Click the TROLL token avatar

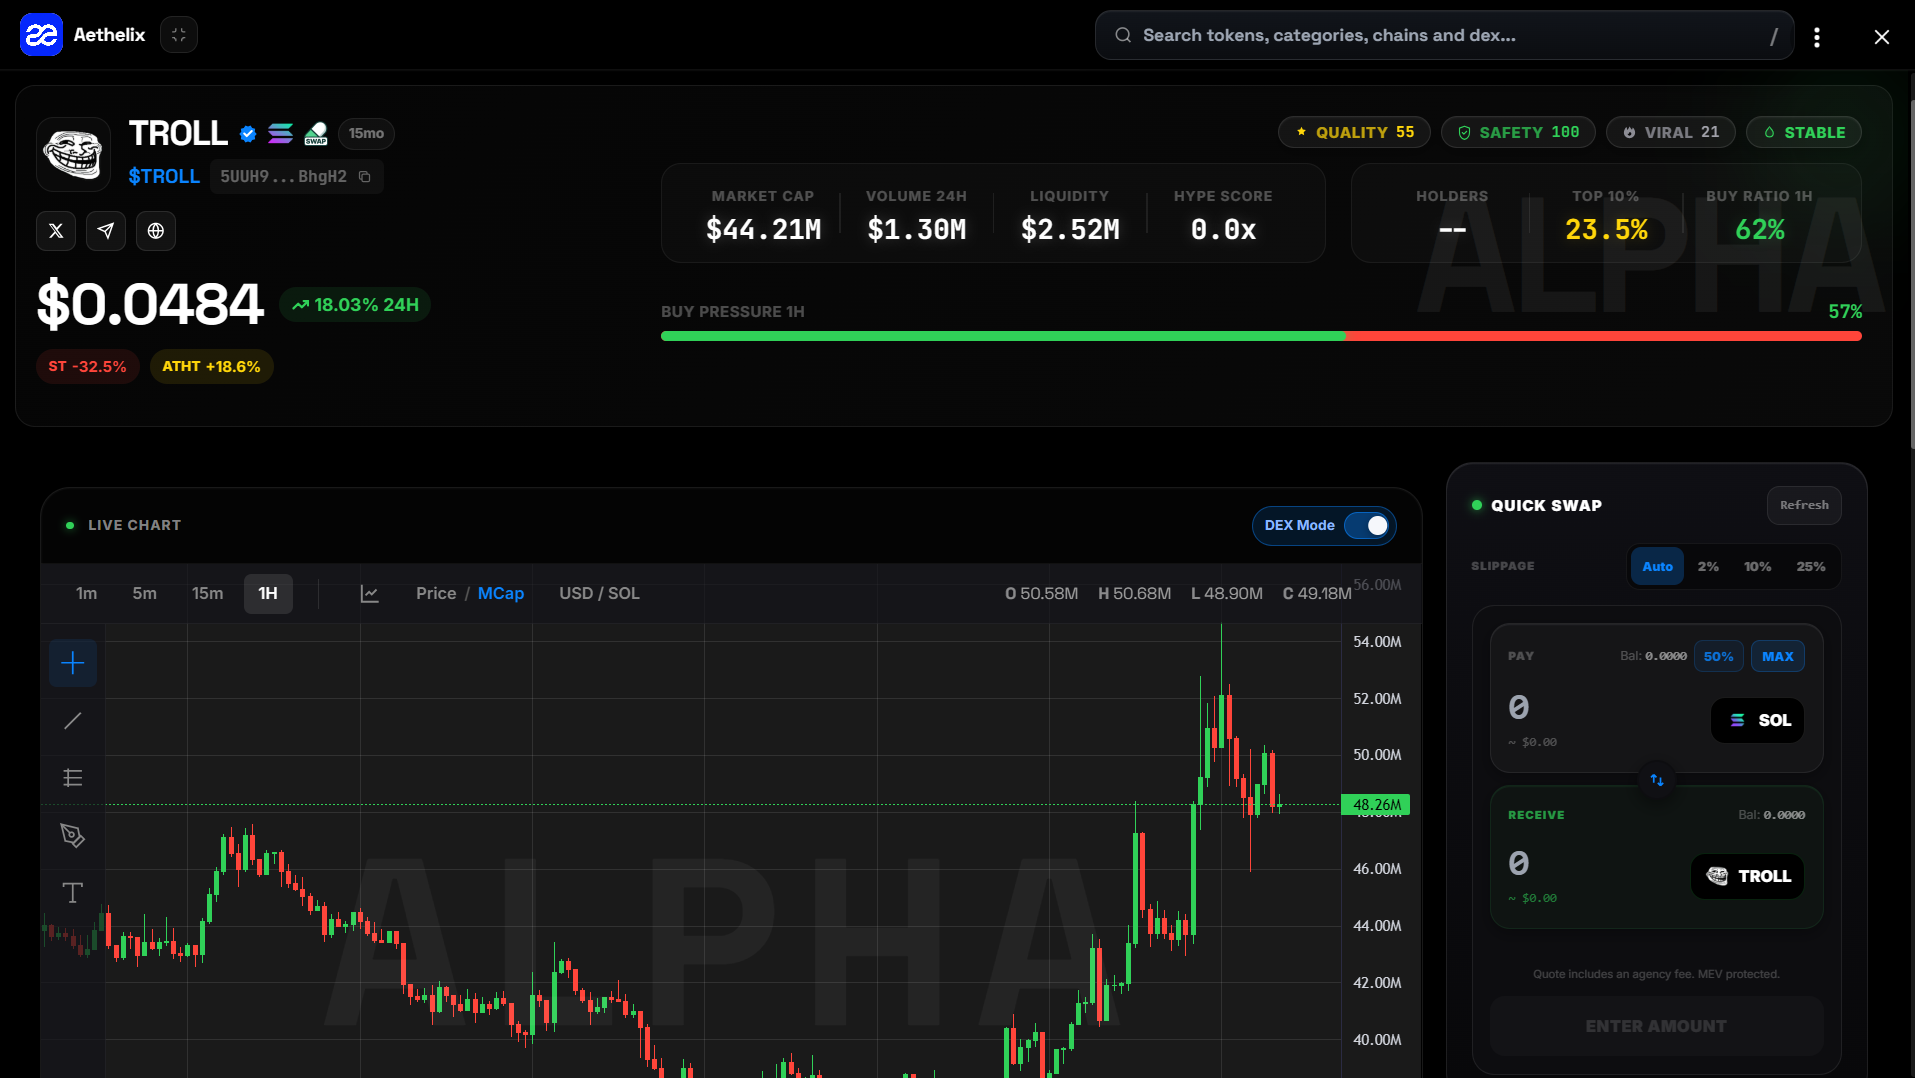point(73,153)
